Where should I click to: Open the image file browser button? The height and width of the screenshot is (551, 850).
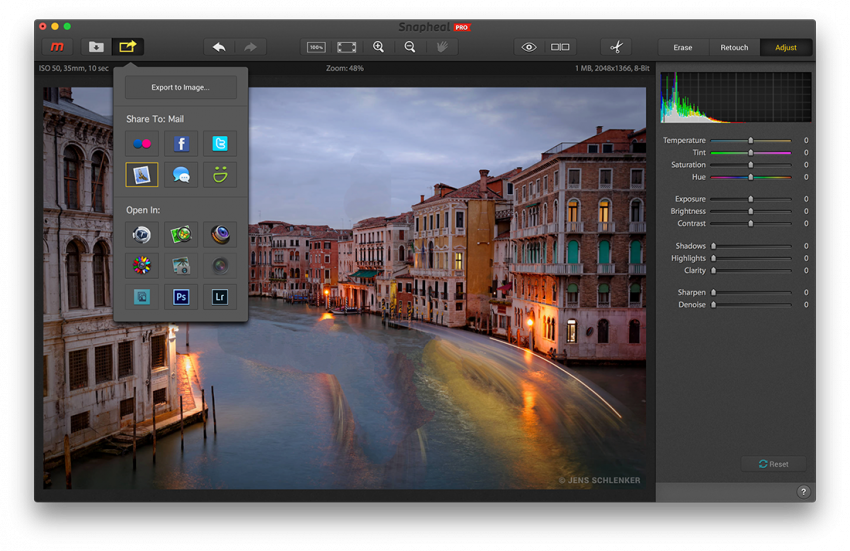coord(96,47)
